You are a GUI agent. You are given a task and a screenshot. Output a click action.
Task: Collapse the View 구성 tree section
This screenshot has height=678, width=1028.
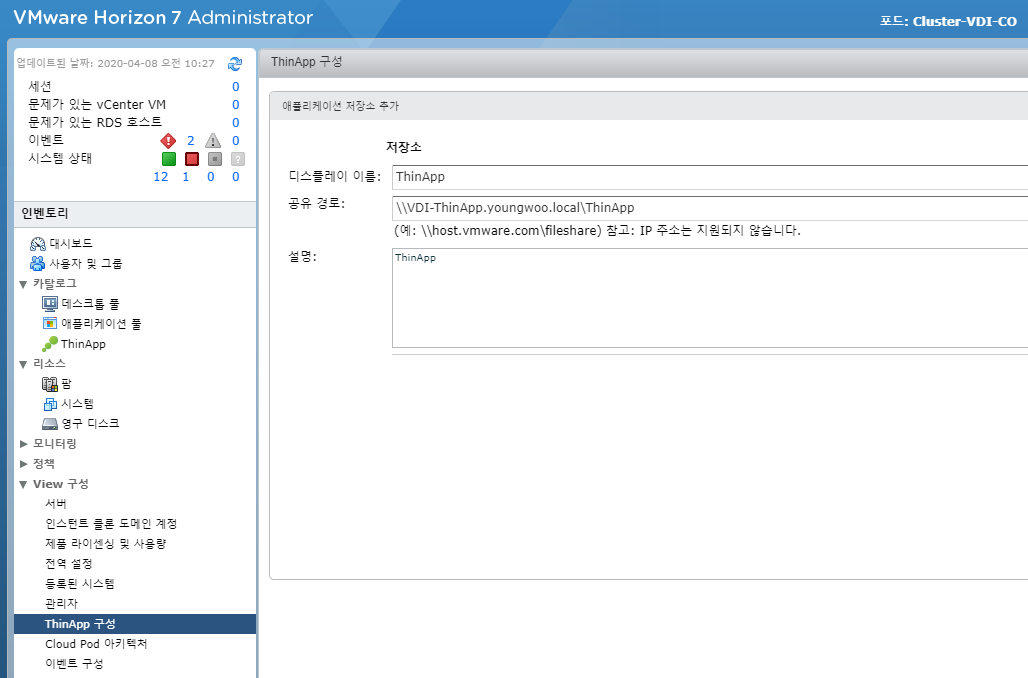[23, 485]
